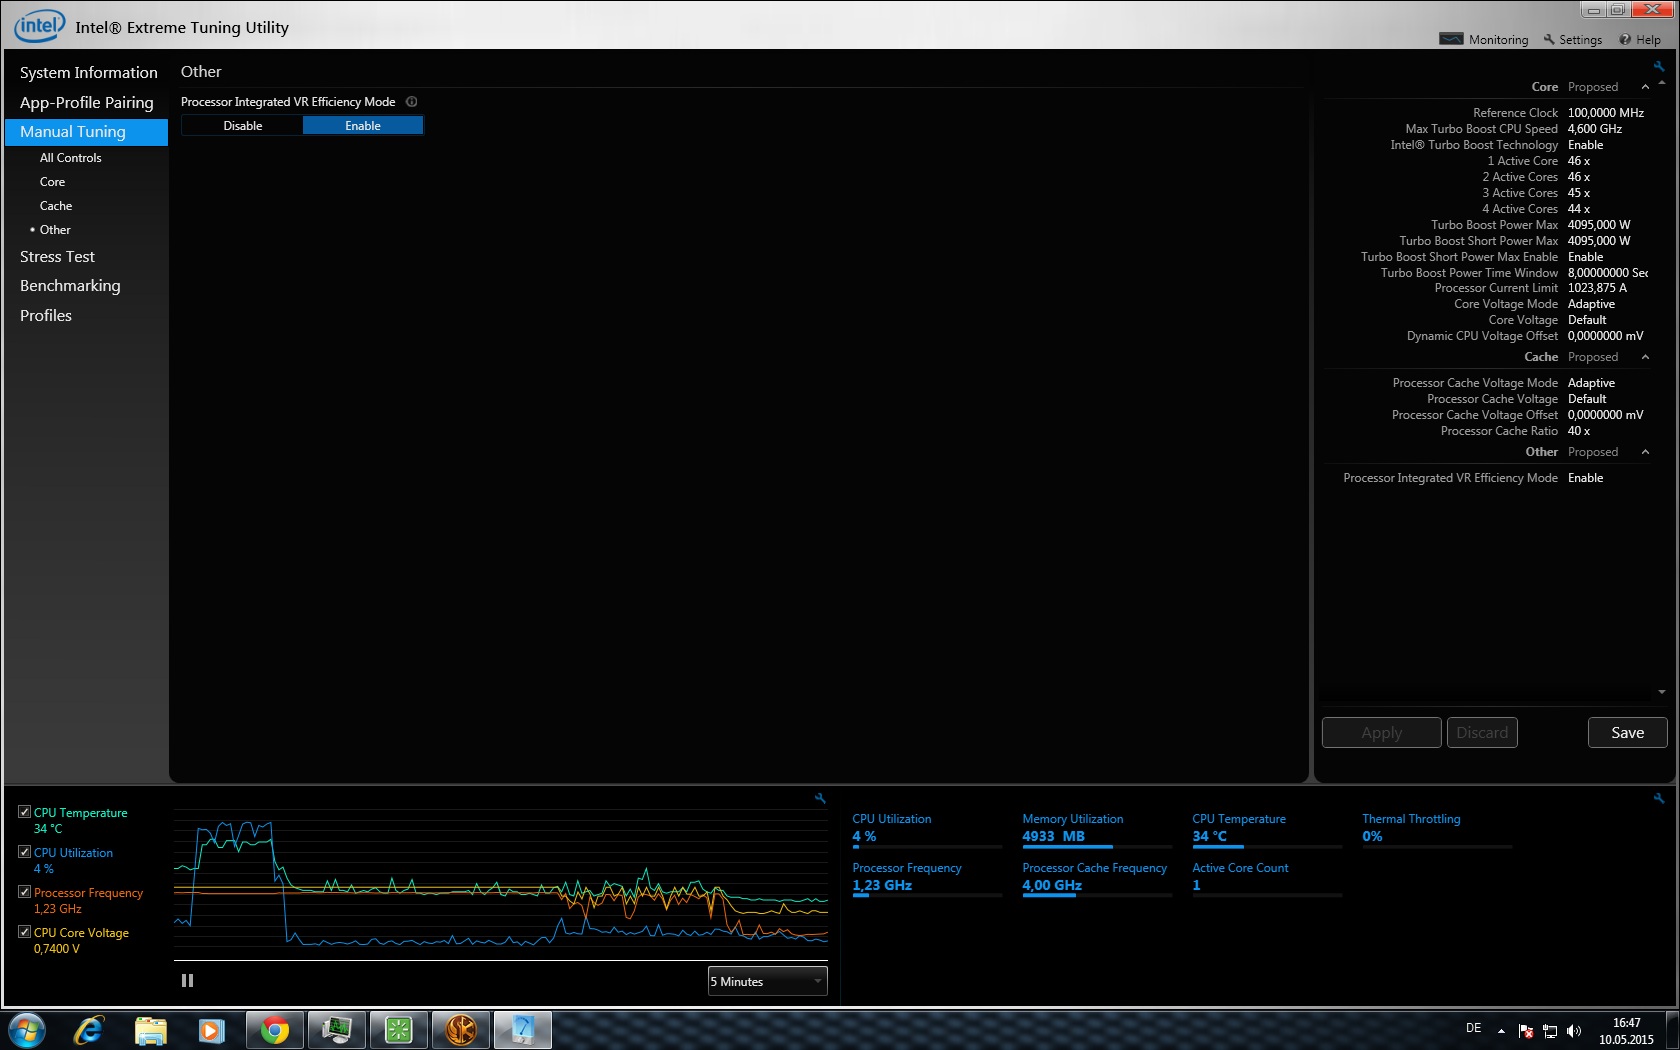Open the Core submenu in the sidebar

point(52,182)
